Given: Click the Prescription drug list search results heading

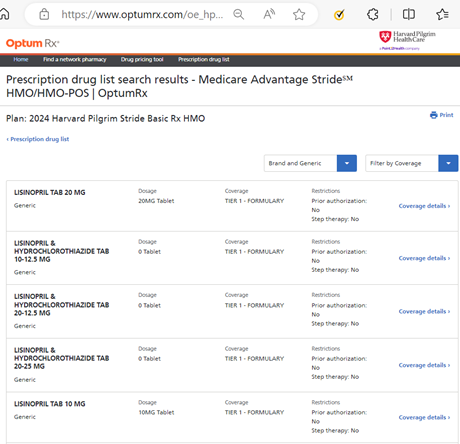Looking at the screenshot, I should (179, 86).
